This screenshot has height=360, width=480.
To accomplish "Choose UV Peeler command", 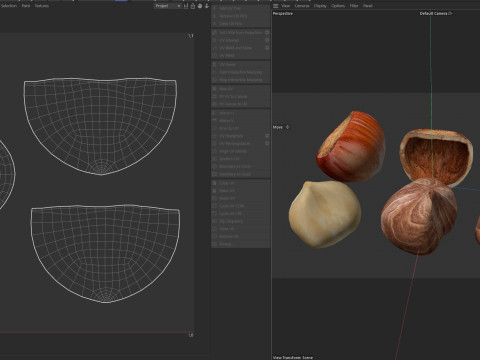I will pos(241,65).
